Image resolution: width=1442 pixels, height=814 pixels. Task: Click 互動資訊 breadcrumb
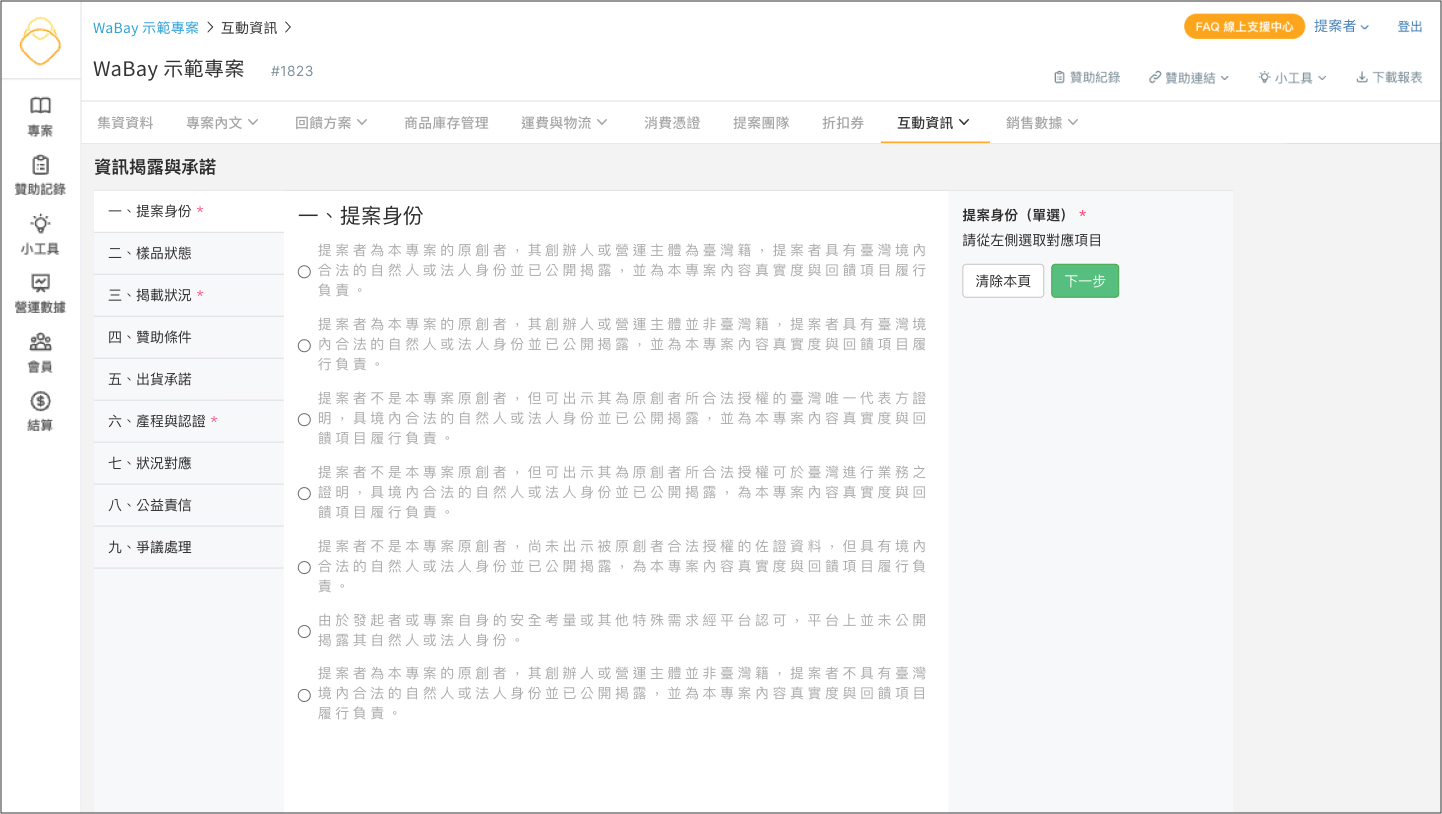coord(249,27)
